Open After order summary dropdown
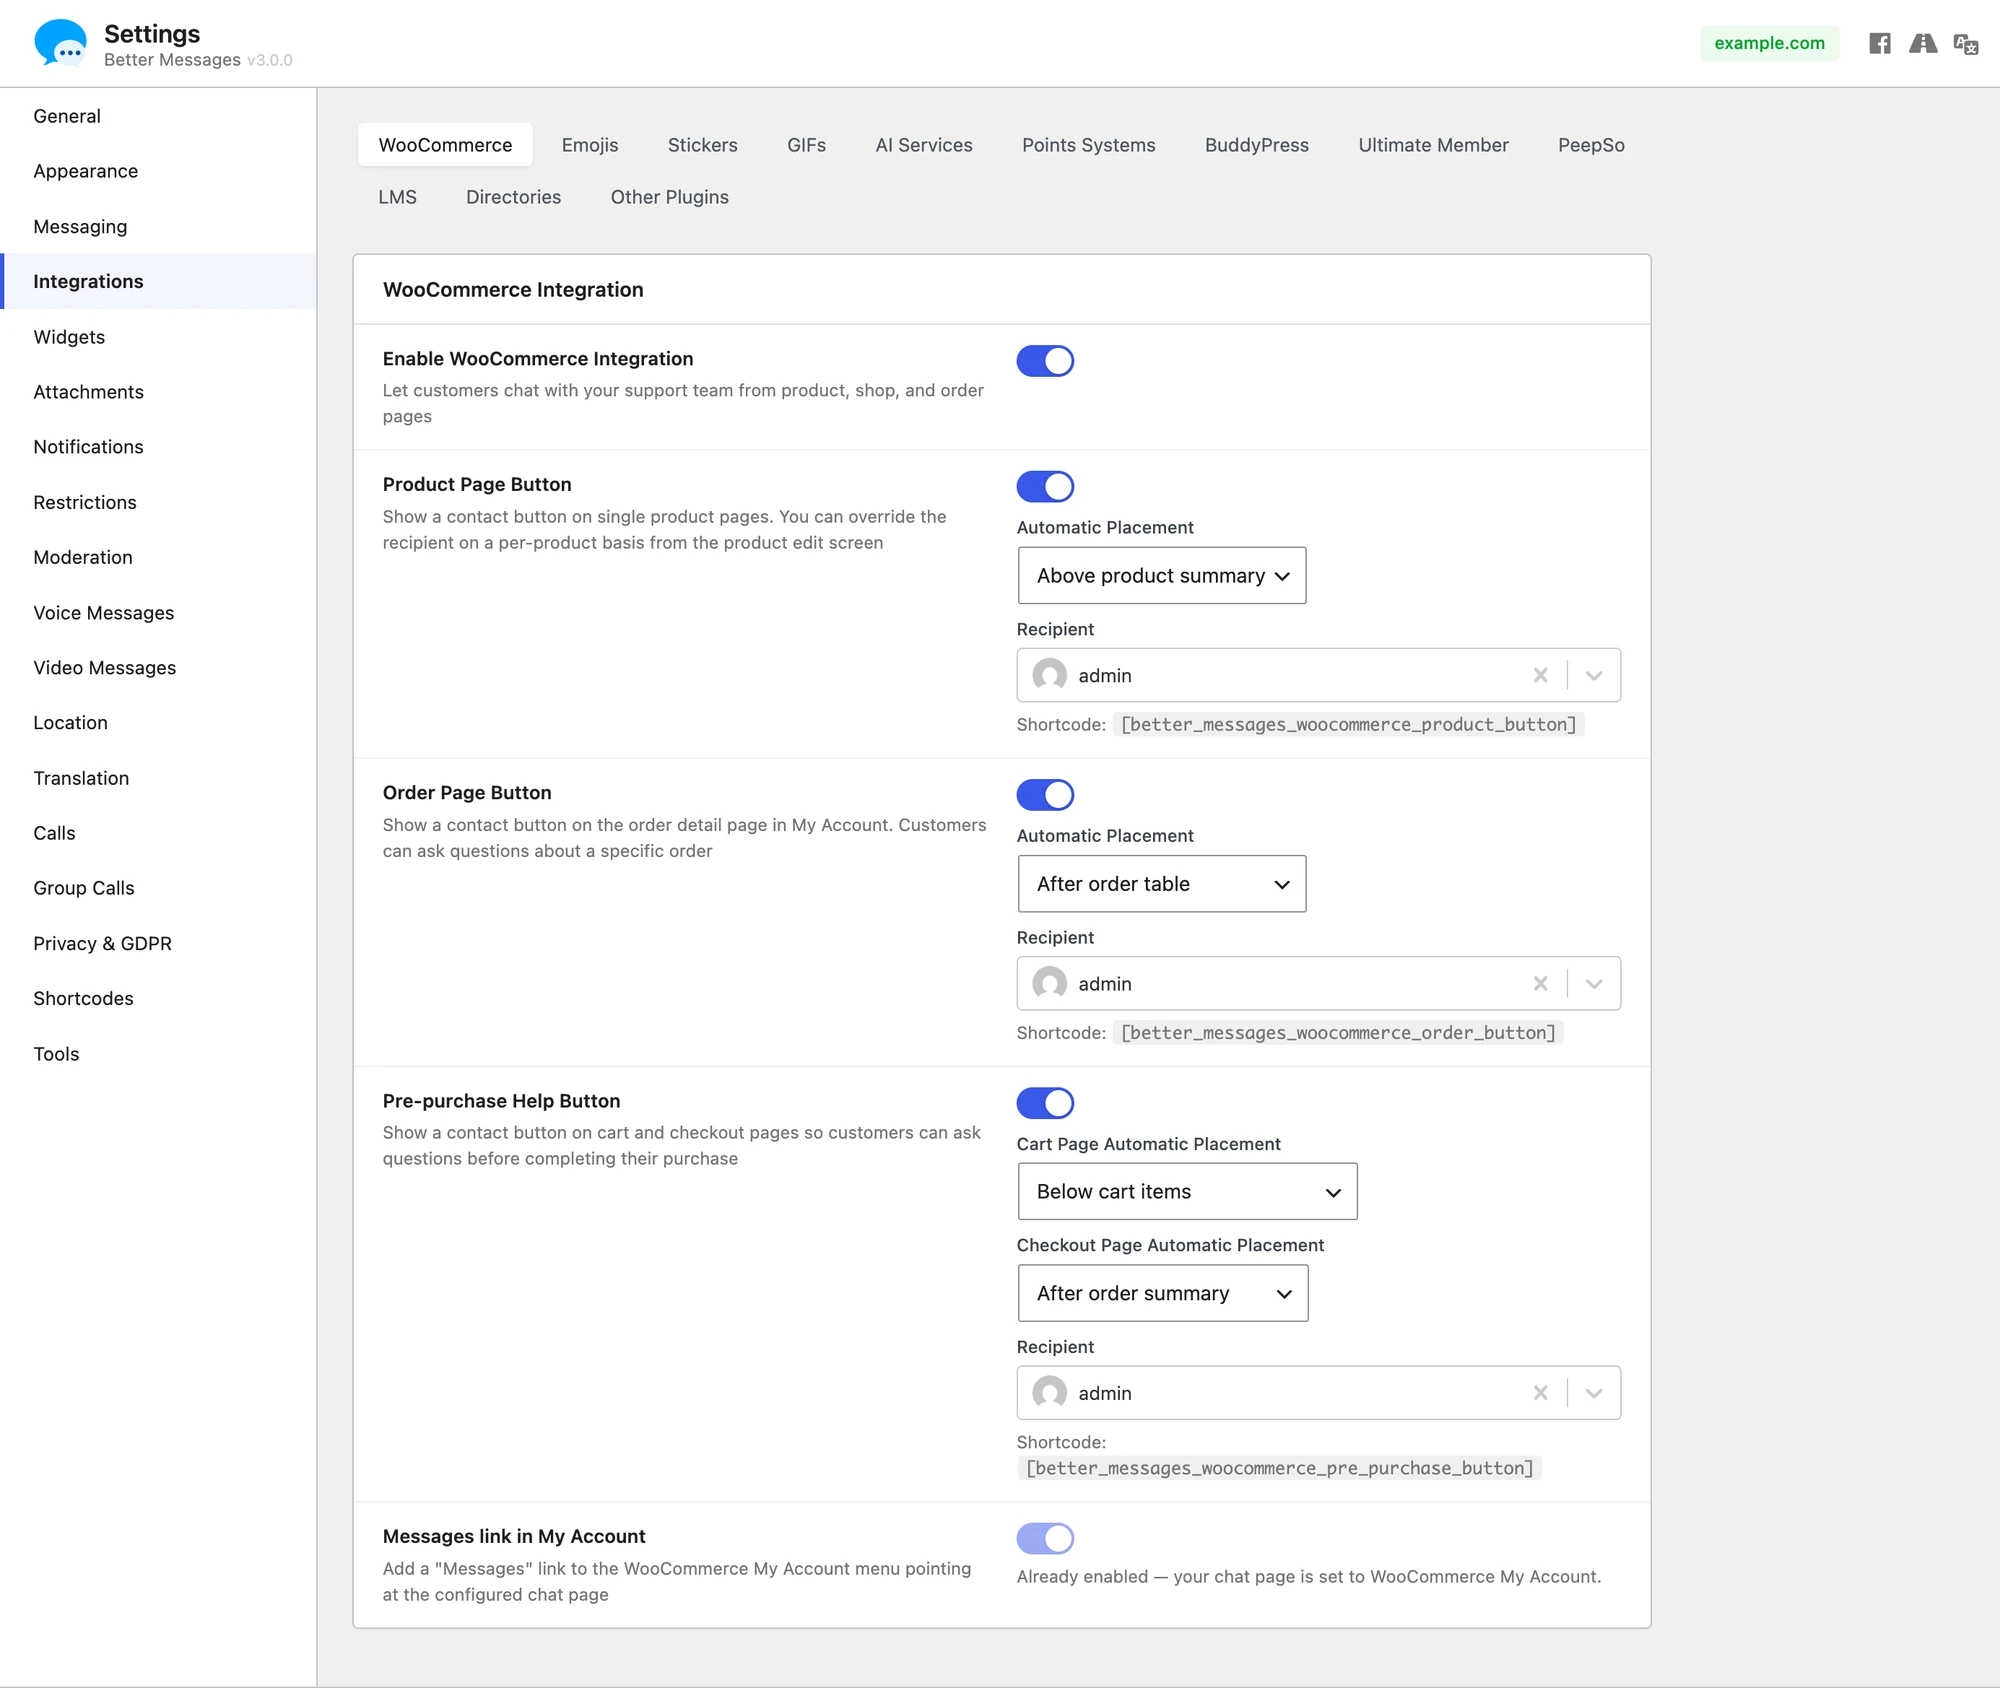 pyautogui.click(x=1163, y=1294)
